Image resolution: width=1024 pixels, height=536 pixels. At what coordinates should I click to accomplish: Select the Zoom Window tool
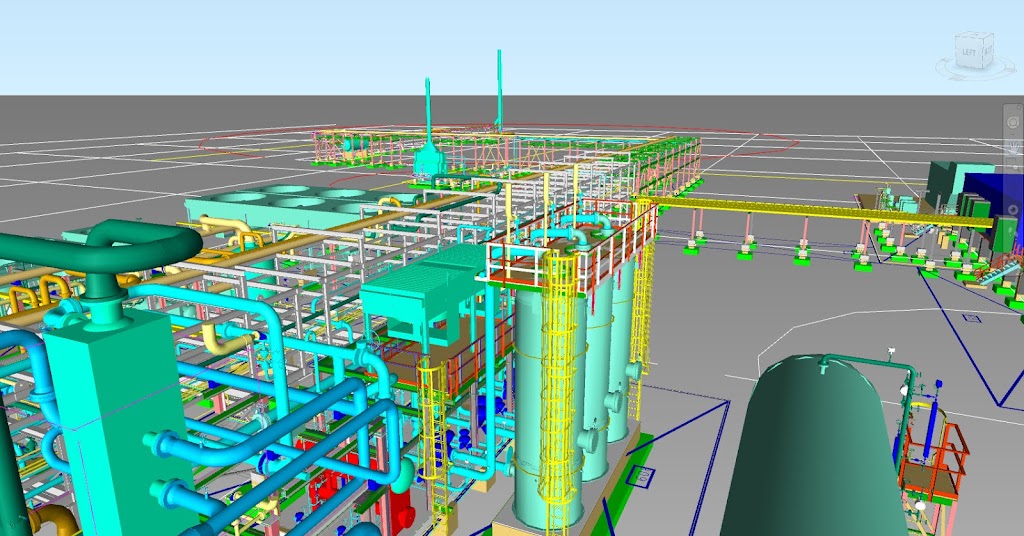click(1014, 164)
